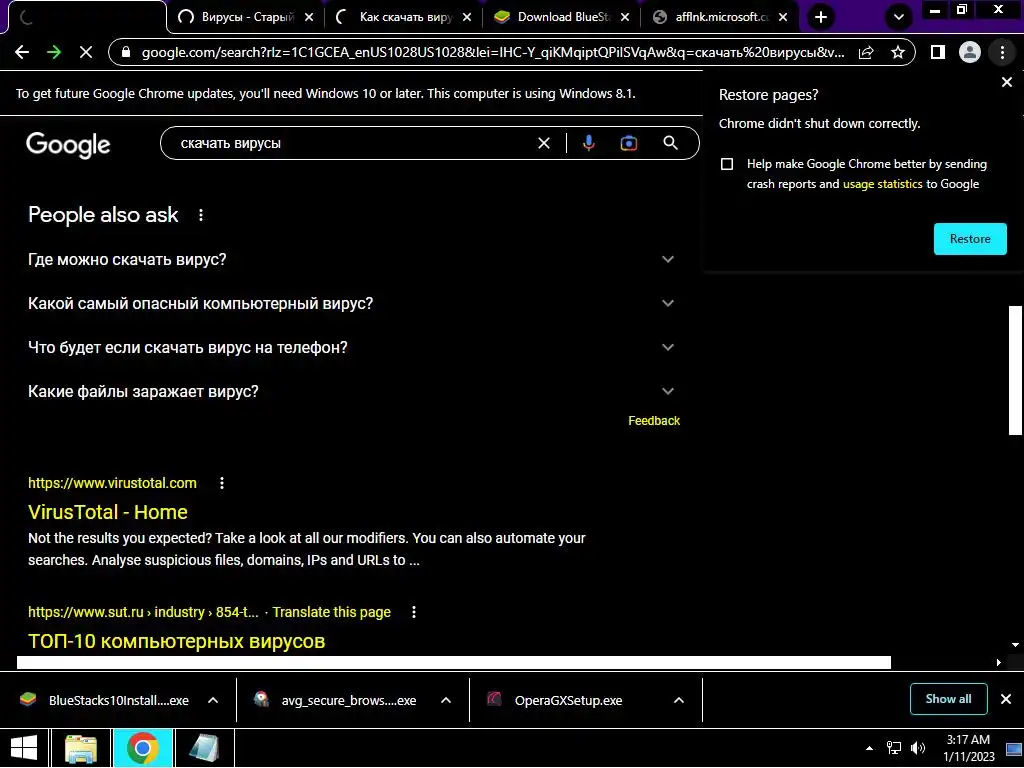The image size is (1024, 768).
Task: Click the padlock site info icon
Action: [x=127, y=52]
